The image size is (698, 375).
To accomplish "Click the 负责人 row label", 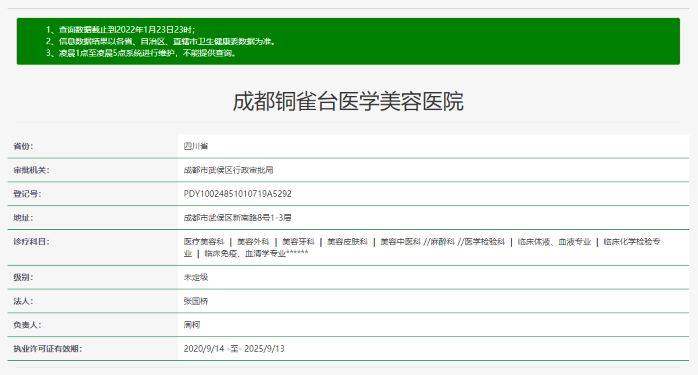I will [x=27, y=325].
